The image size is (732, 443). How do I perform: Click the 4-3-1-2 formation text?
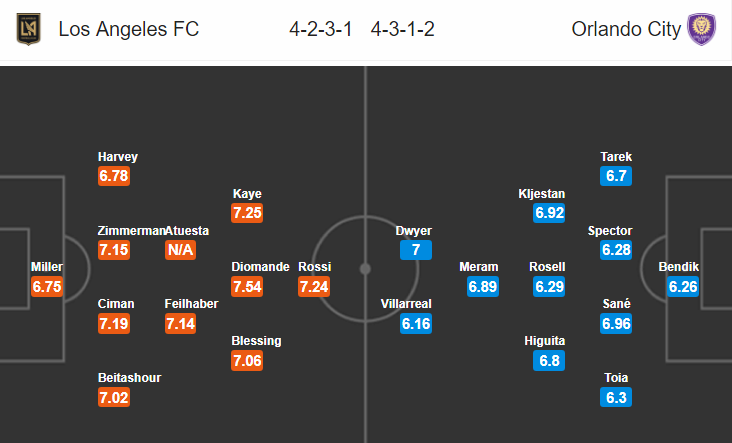point(402,29)
